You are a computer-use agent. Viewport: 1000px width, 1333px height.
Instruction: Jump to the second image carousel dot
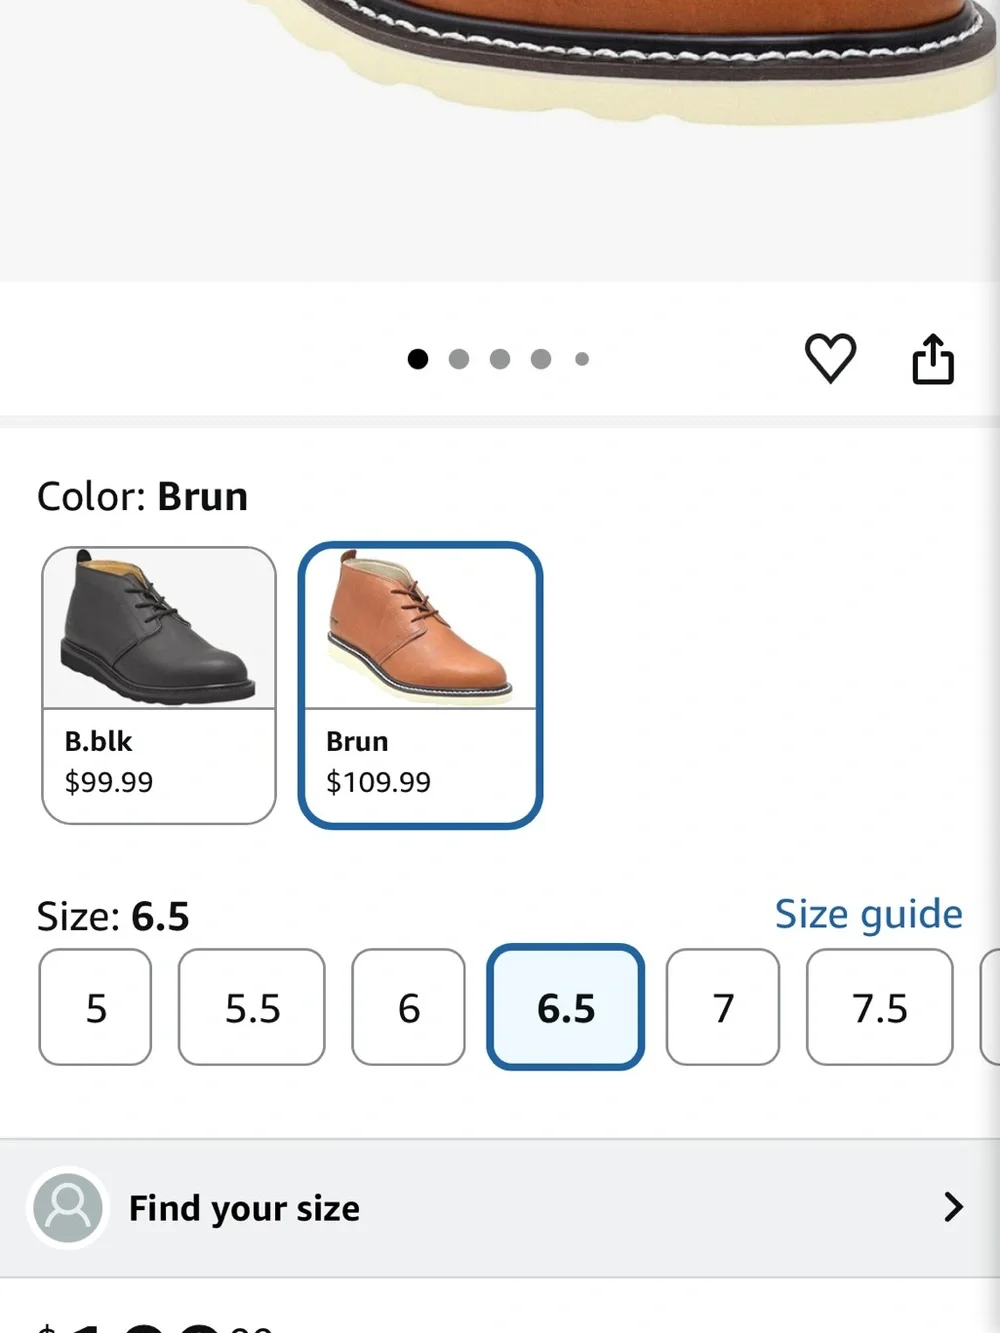pyautogui.click(x=459, y=359)
